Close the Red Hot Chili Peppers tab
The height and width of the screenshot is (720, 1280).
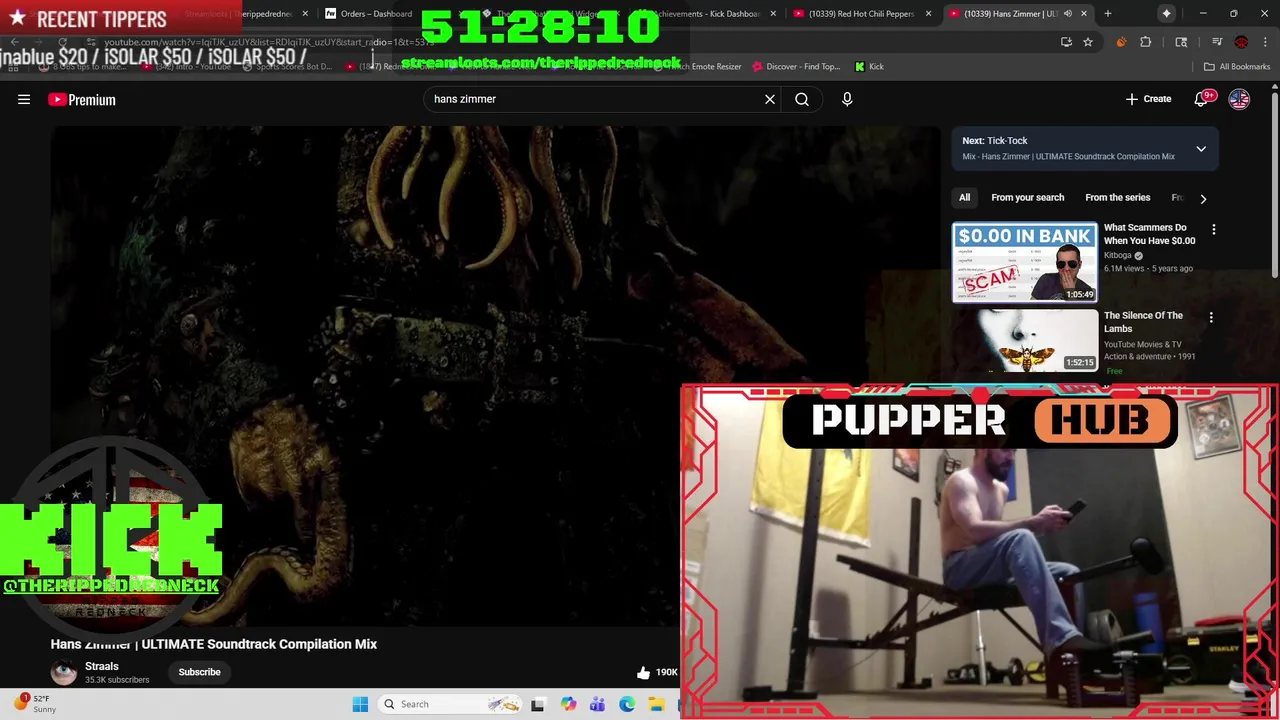click(929, 14)
